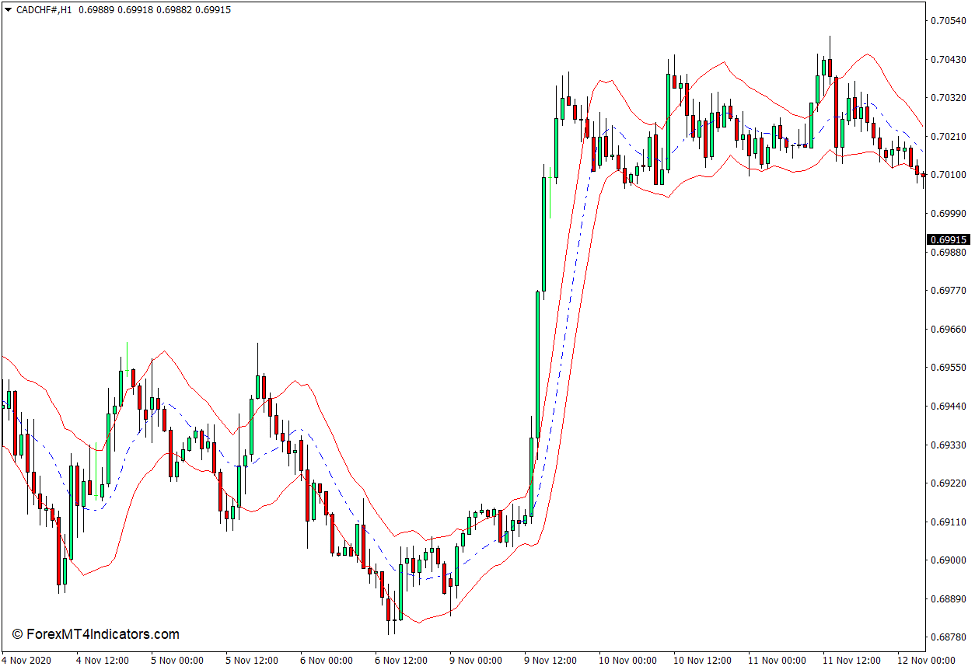The width and height of the screenshot is (977, 670).
Task: Click the 11 Nov 00:00 time label
Action: coord(776,660)
